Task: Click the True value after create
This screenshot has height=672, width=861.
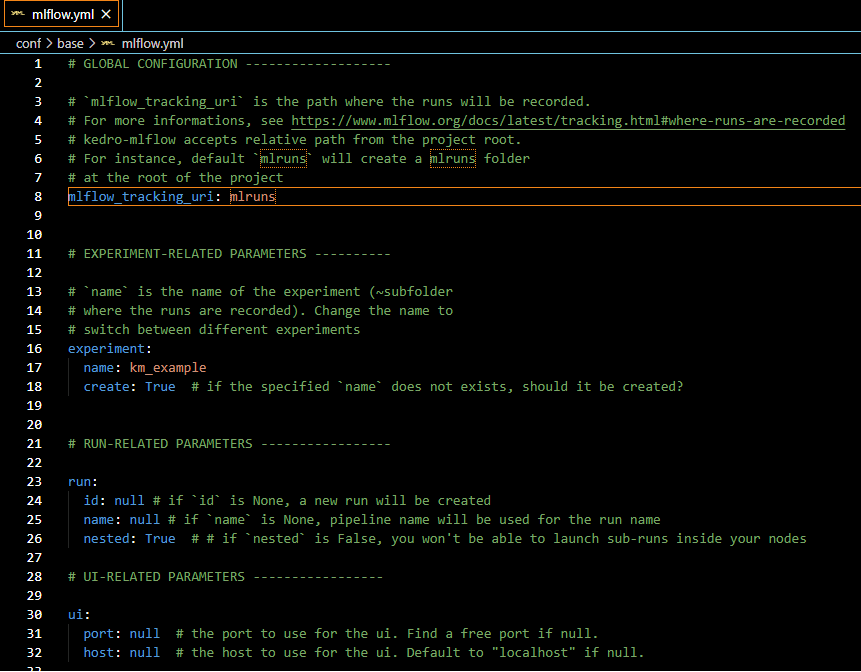Action: pos(160,387)
